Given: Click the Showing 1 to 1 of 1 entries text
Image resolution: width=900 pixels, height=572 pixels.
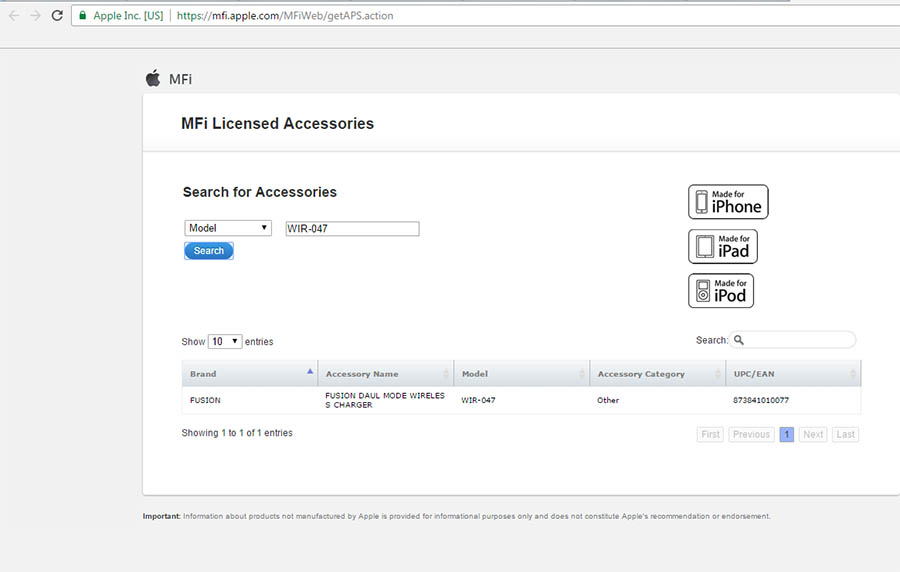Looking at the screenshot, I should (237, 433).
